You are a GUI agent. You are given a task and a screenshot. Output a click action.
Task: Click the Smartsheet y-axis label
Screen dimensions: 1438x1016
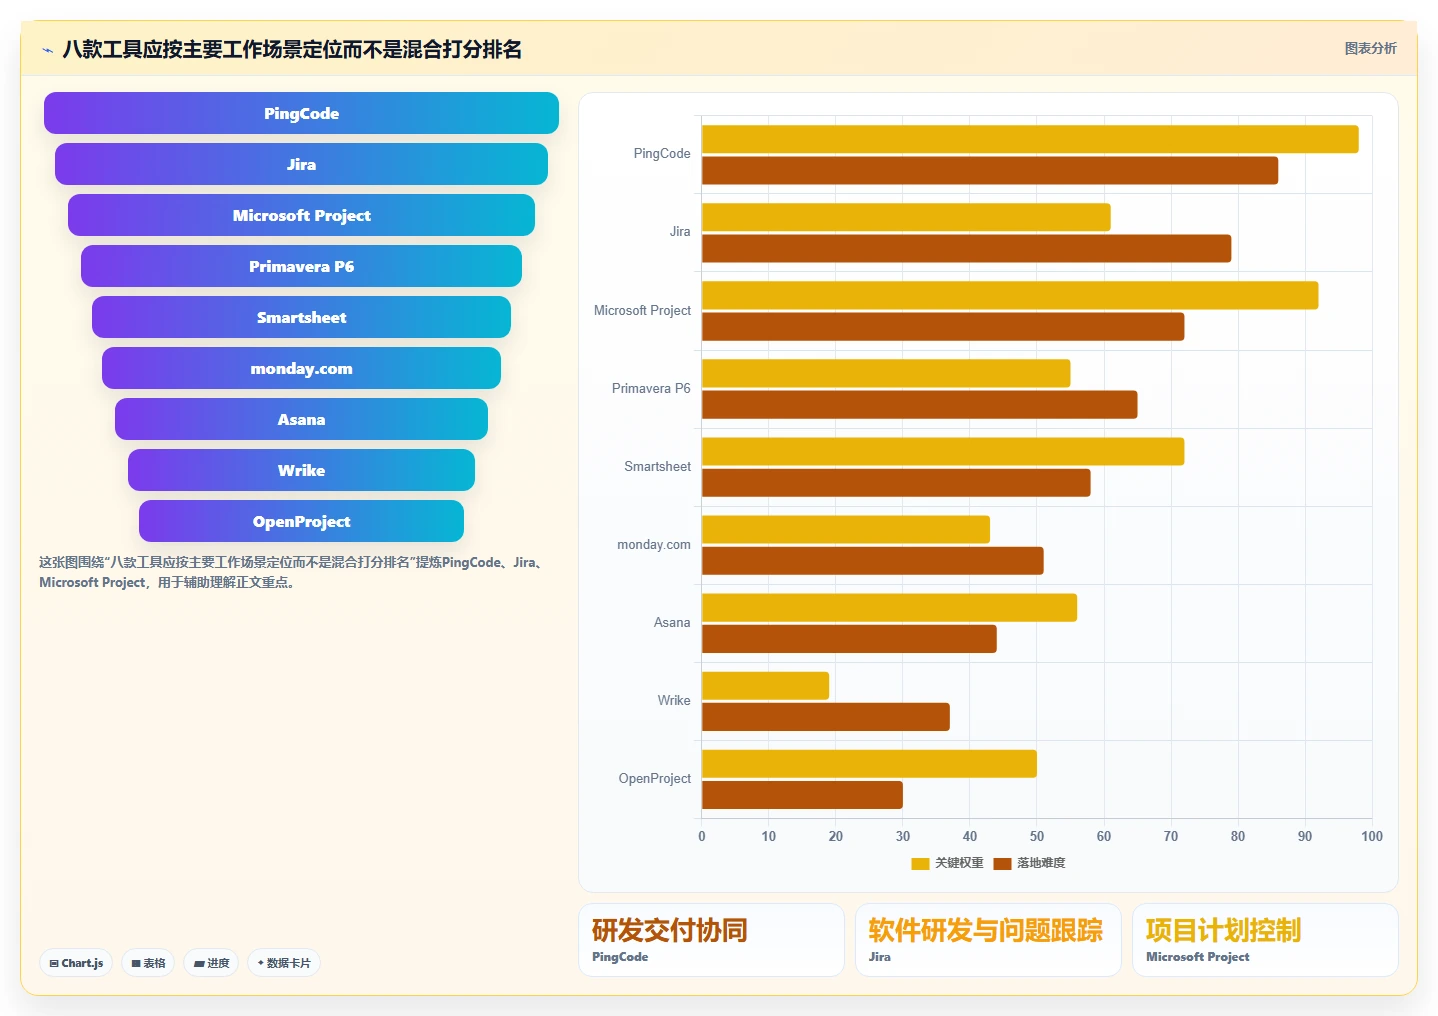657,466
